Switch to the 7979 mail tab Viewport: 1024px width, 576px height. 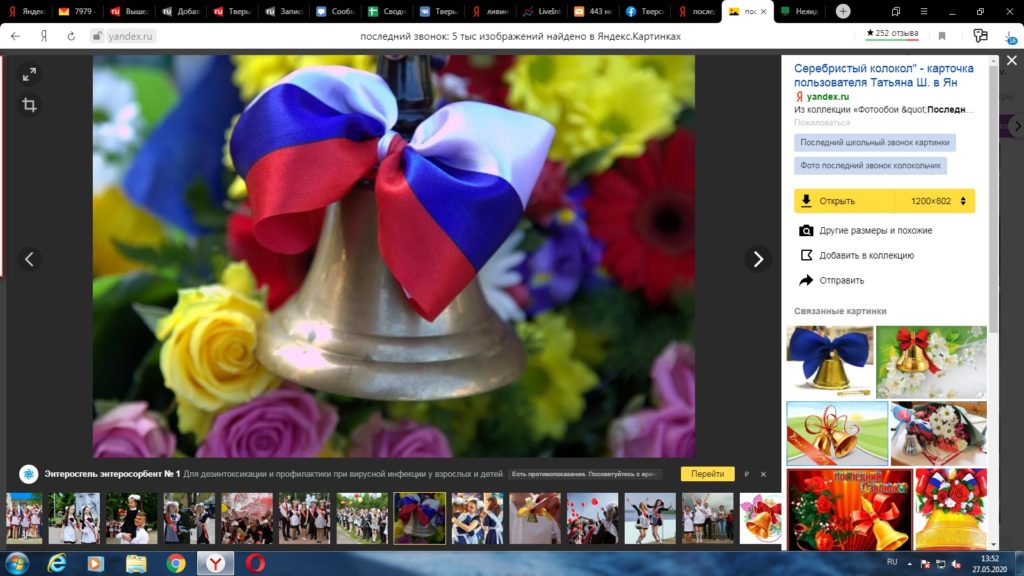[80, 11]
